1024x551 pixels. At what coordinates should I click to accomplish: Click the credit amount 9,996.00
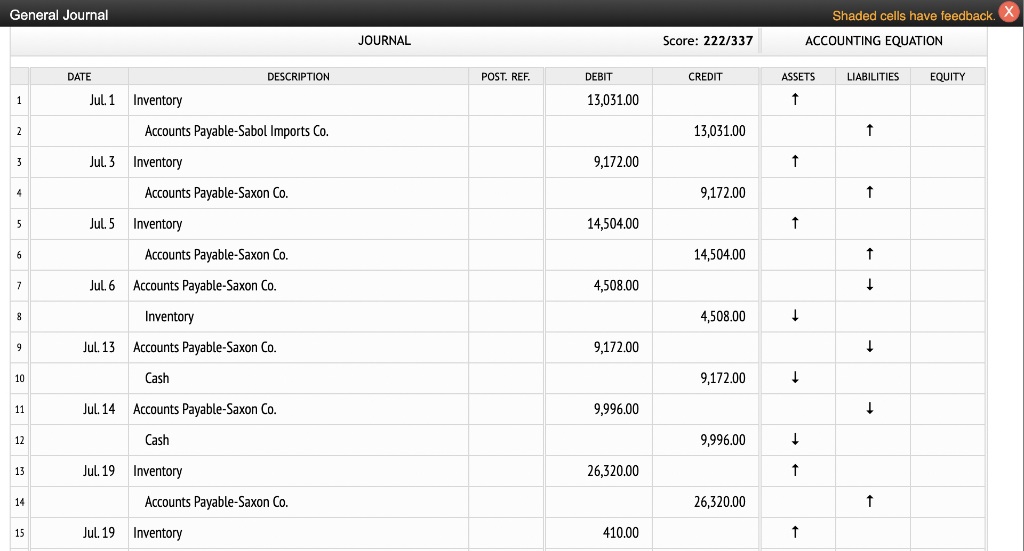click(722, 439)
